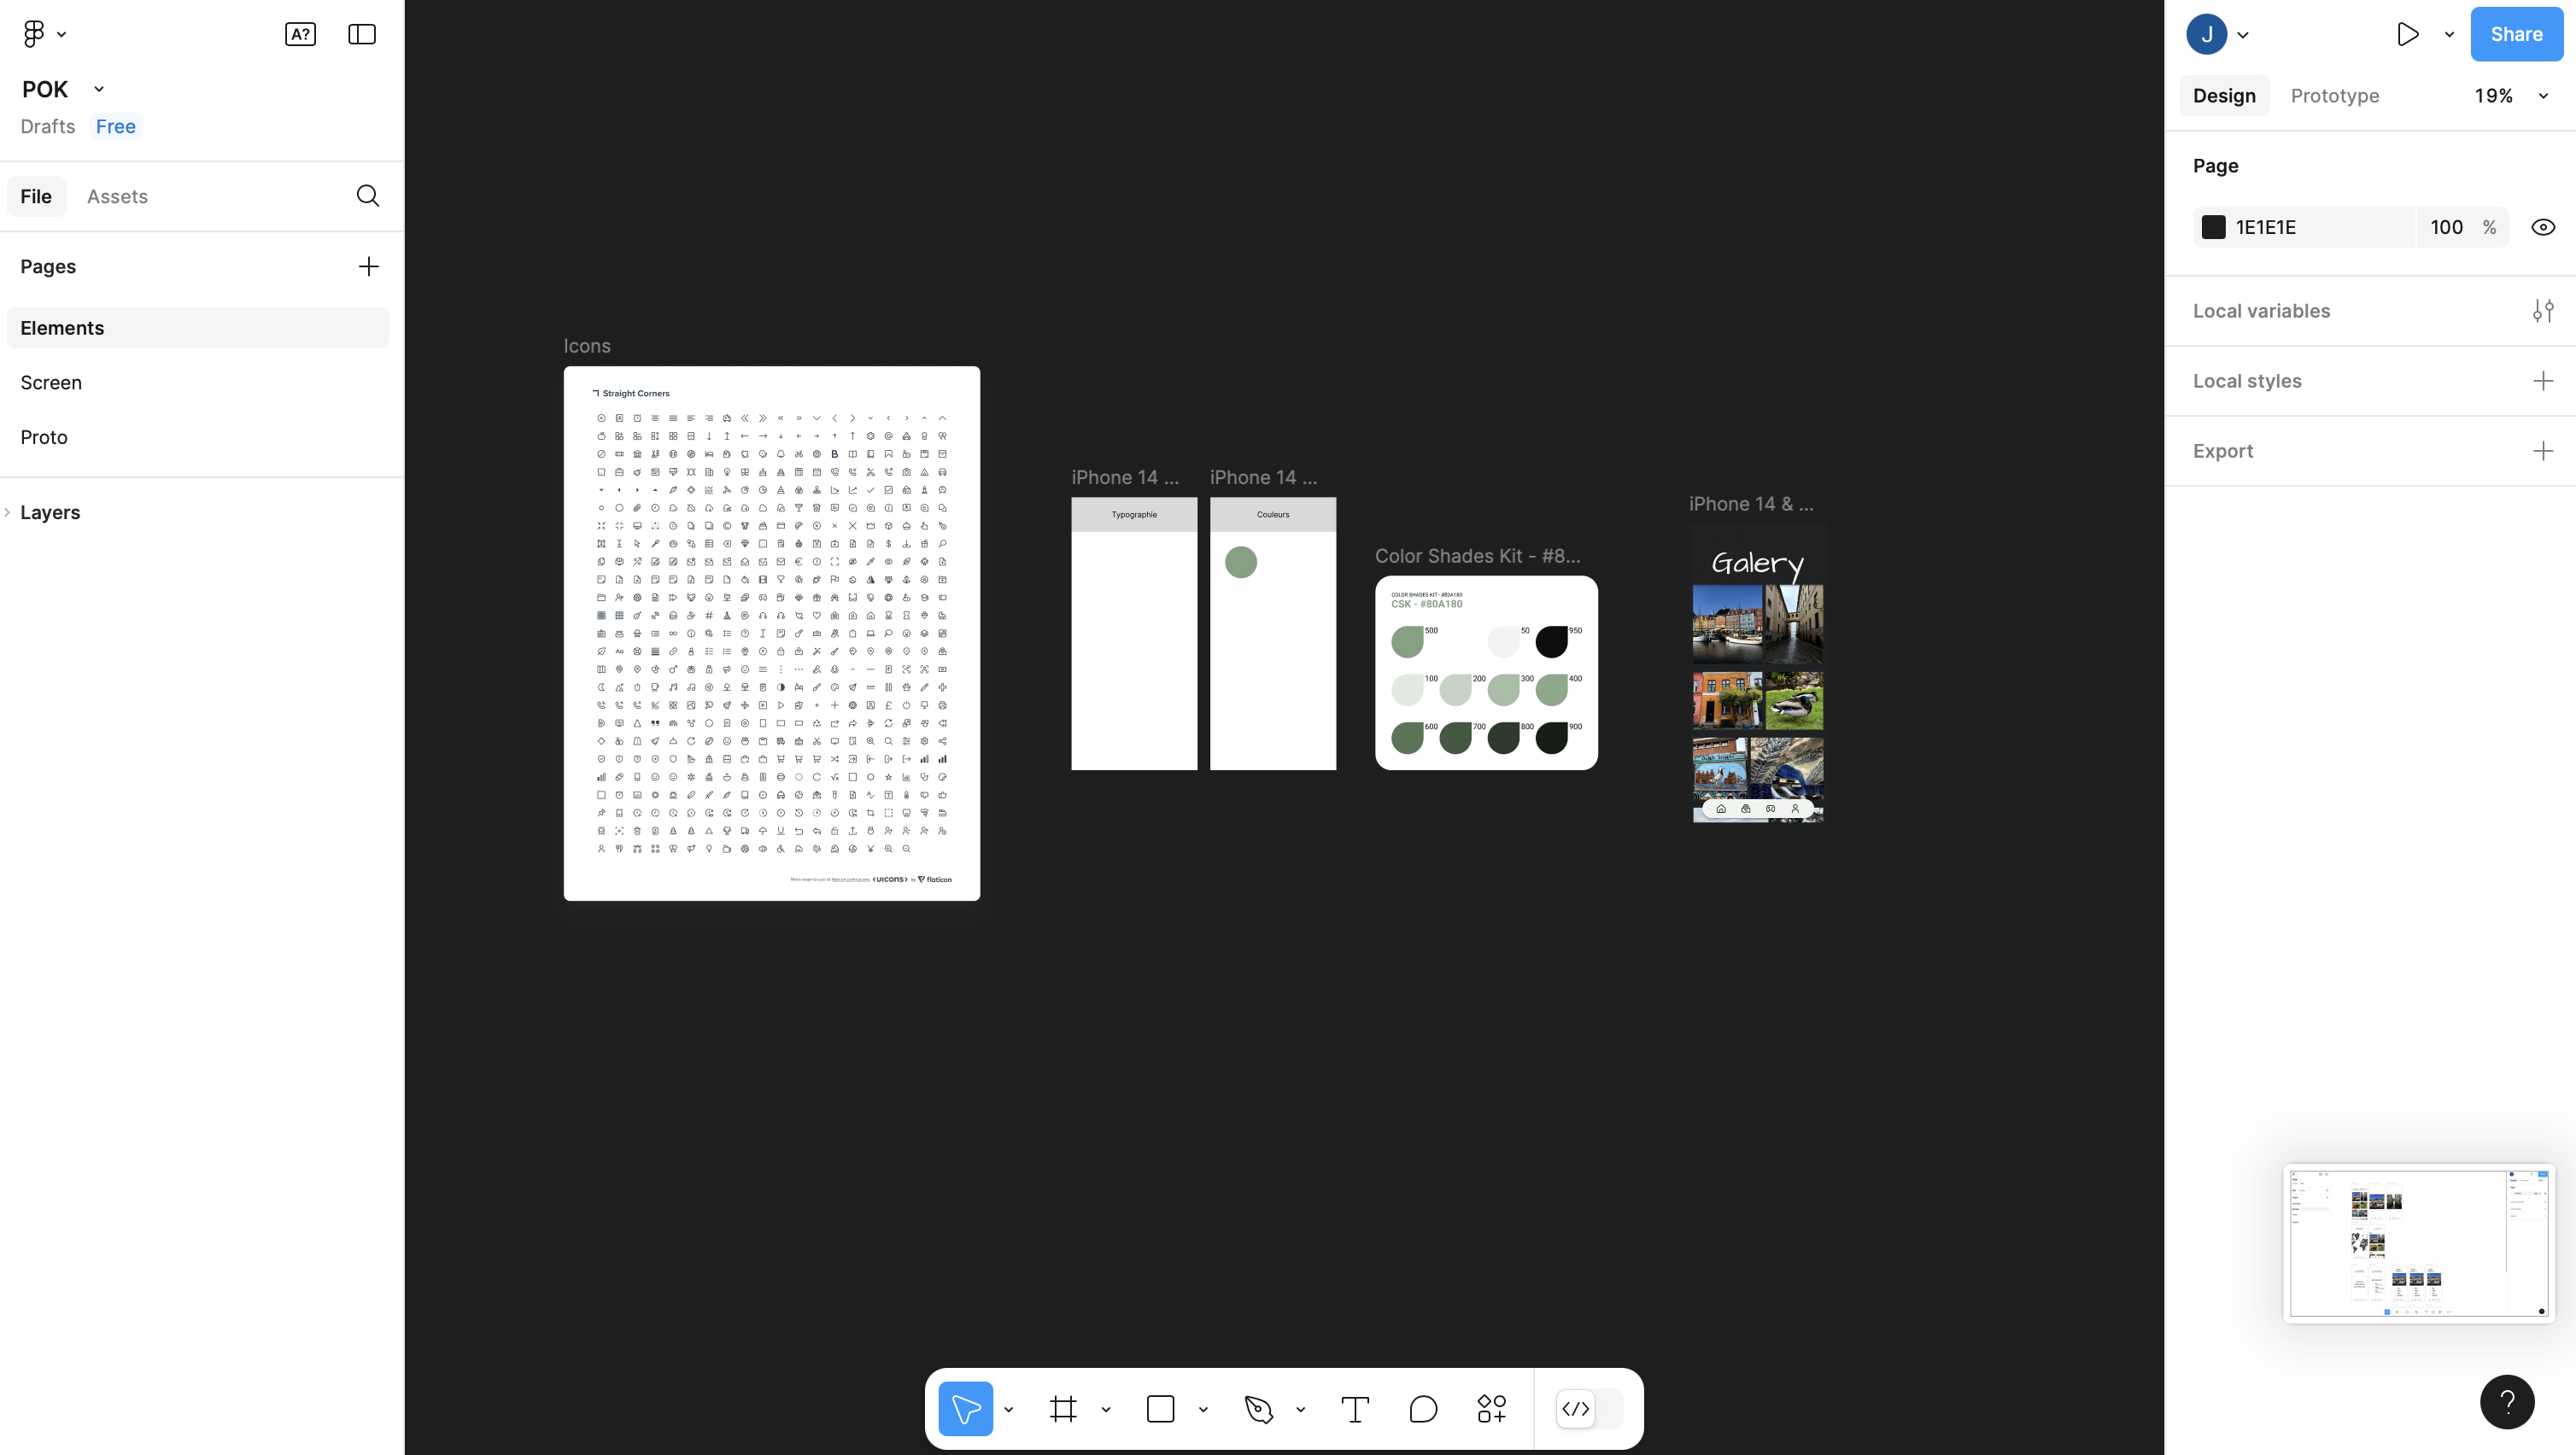Open the Actions components tool
Image resolution: width=2576 pixels, height=1455 pixels.
(x=1491, y=1409)
